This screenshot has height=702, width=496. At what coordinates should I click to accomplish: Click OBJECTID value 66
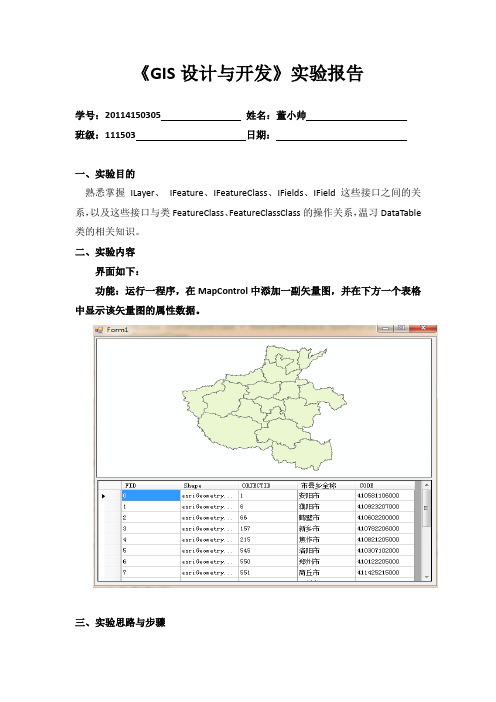[268, 518]
